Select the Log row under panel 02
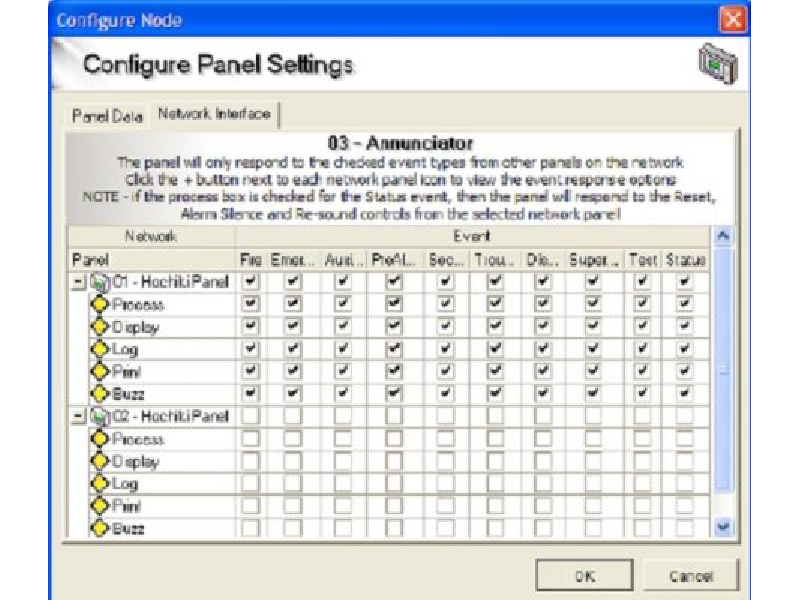This screenshot has height=600, width=800. (x=125, y=484)
